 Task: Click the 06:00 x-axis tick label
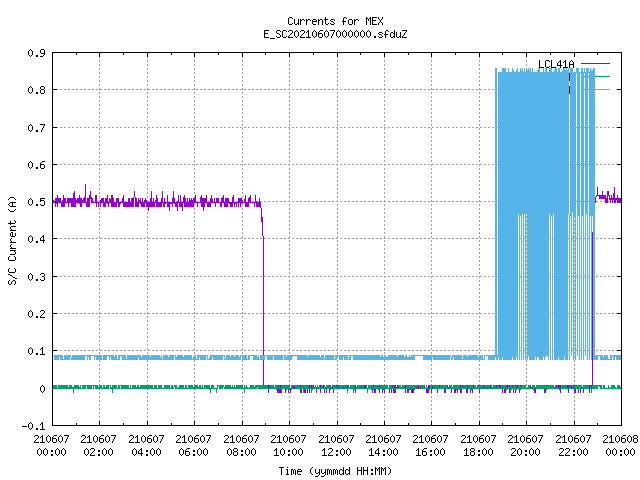193,452
